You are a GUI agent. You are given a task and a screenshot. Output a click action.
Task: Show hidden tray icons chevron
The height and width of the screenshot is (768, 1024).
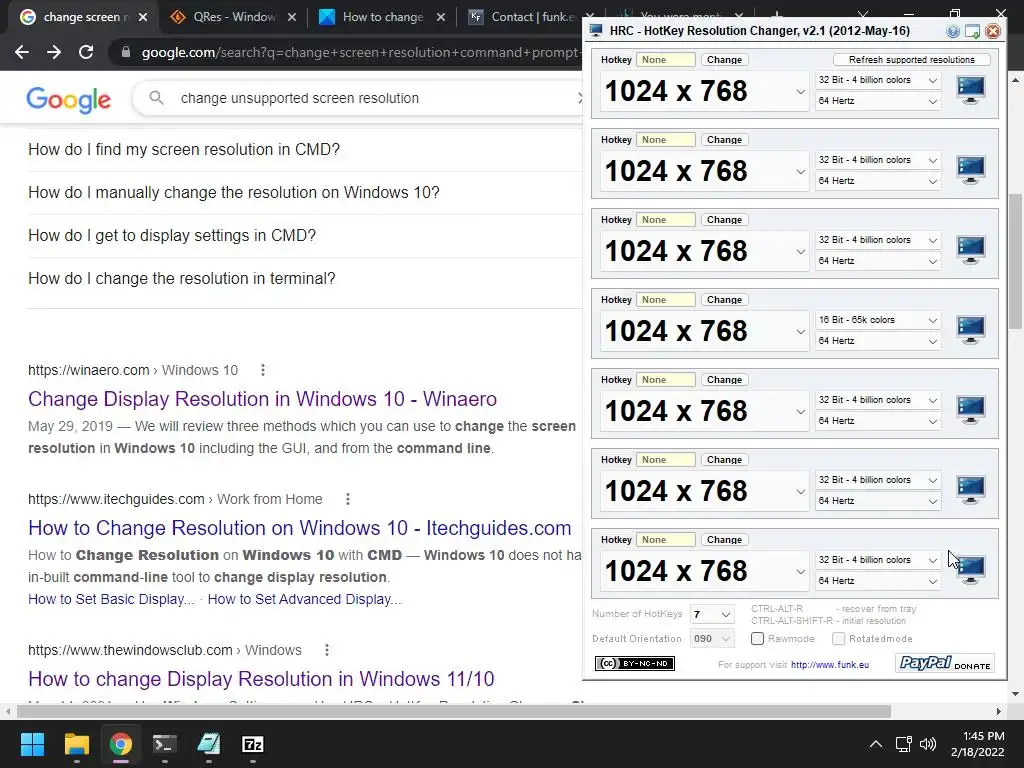tap(876, 744)
